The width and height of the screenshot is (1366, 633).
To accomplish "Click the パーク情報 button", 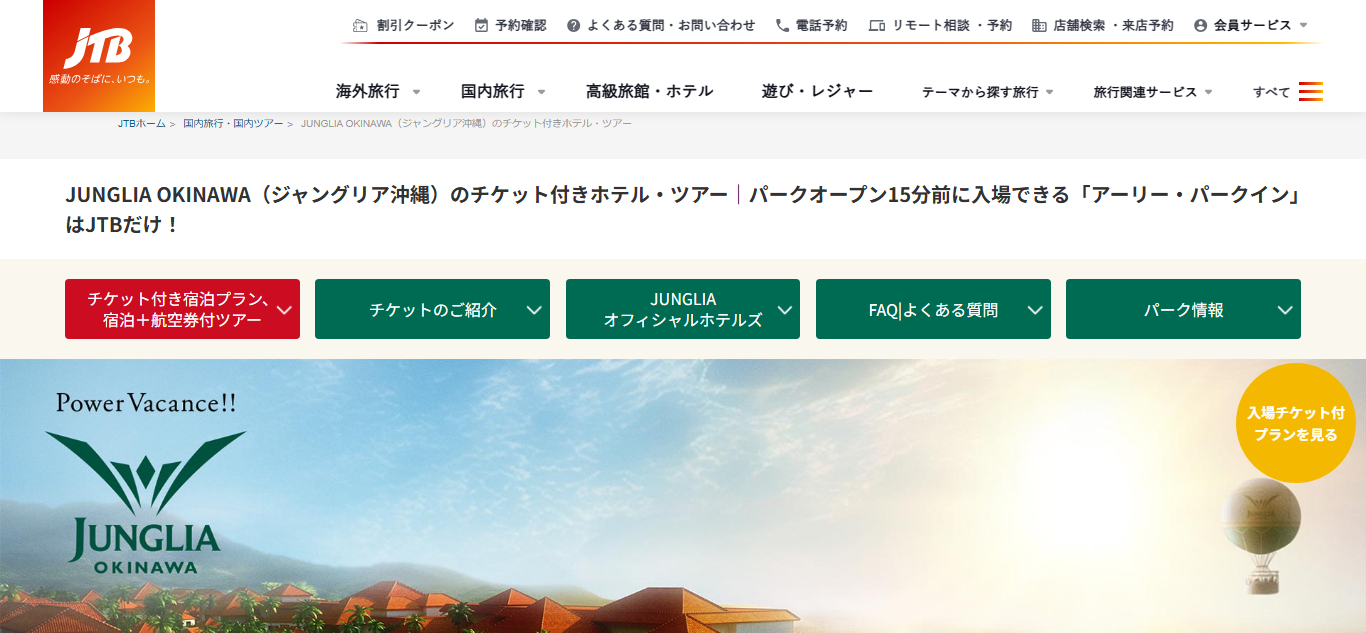I will click(1183, 309).
